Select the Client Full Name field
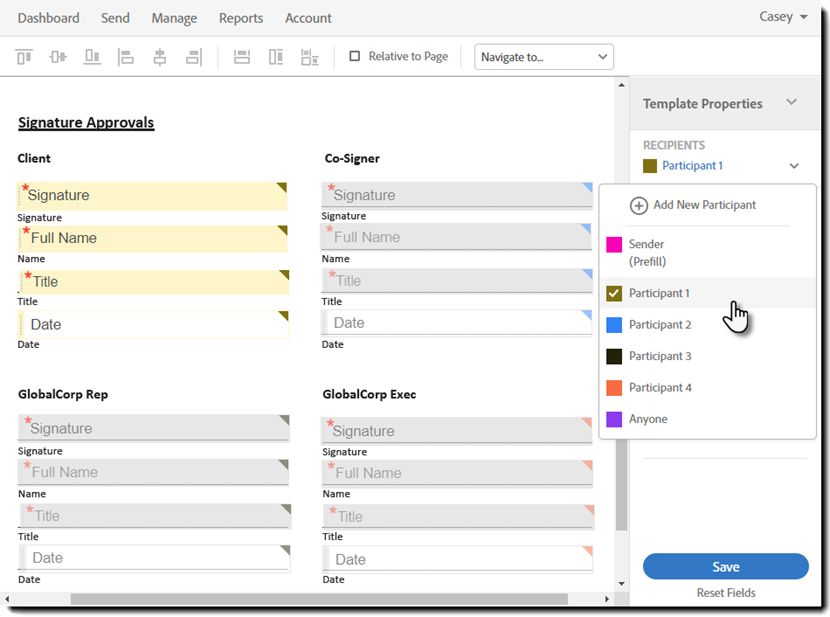Image resolution: width=830 pixels, height=617 pixels. coord(152,239)
